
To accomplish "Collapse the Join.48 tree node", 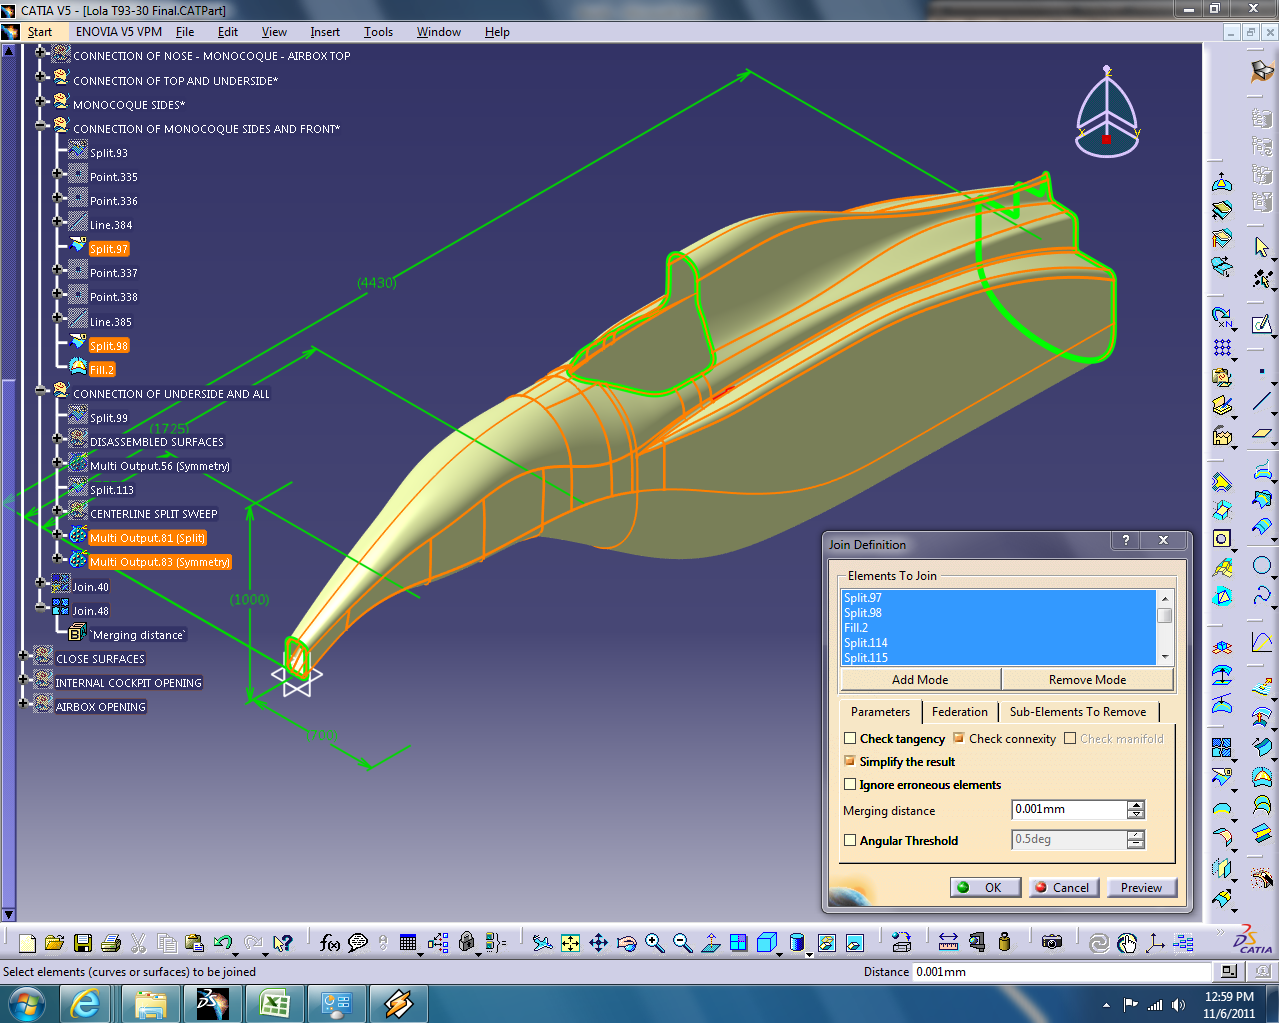I will tap(40, 606).
